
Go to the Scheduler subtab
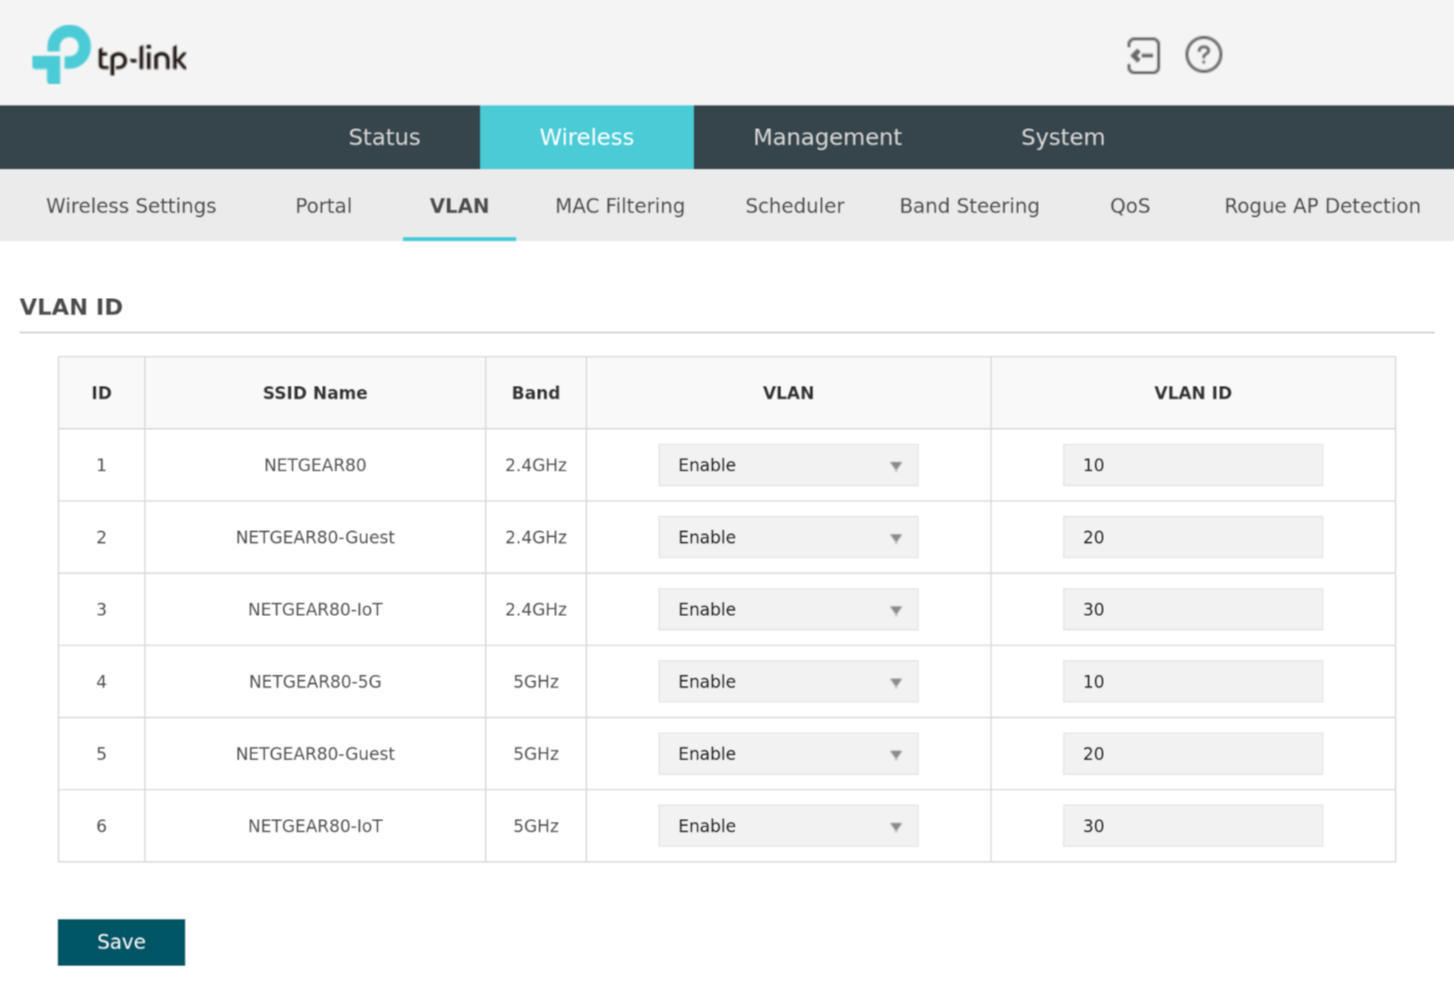coord(794,206)
